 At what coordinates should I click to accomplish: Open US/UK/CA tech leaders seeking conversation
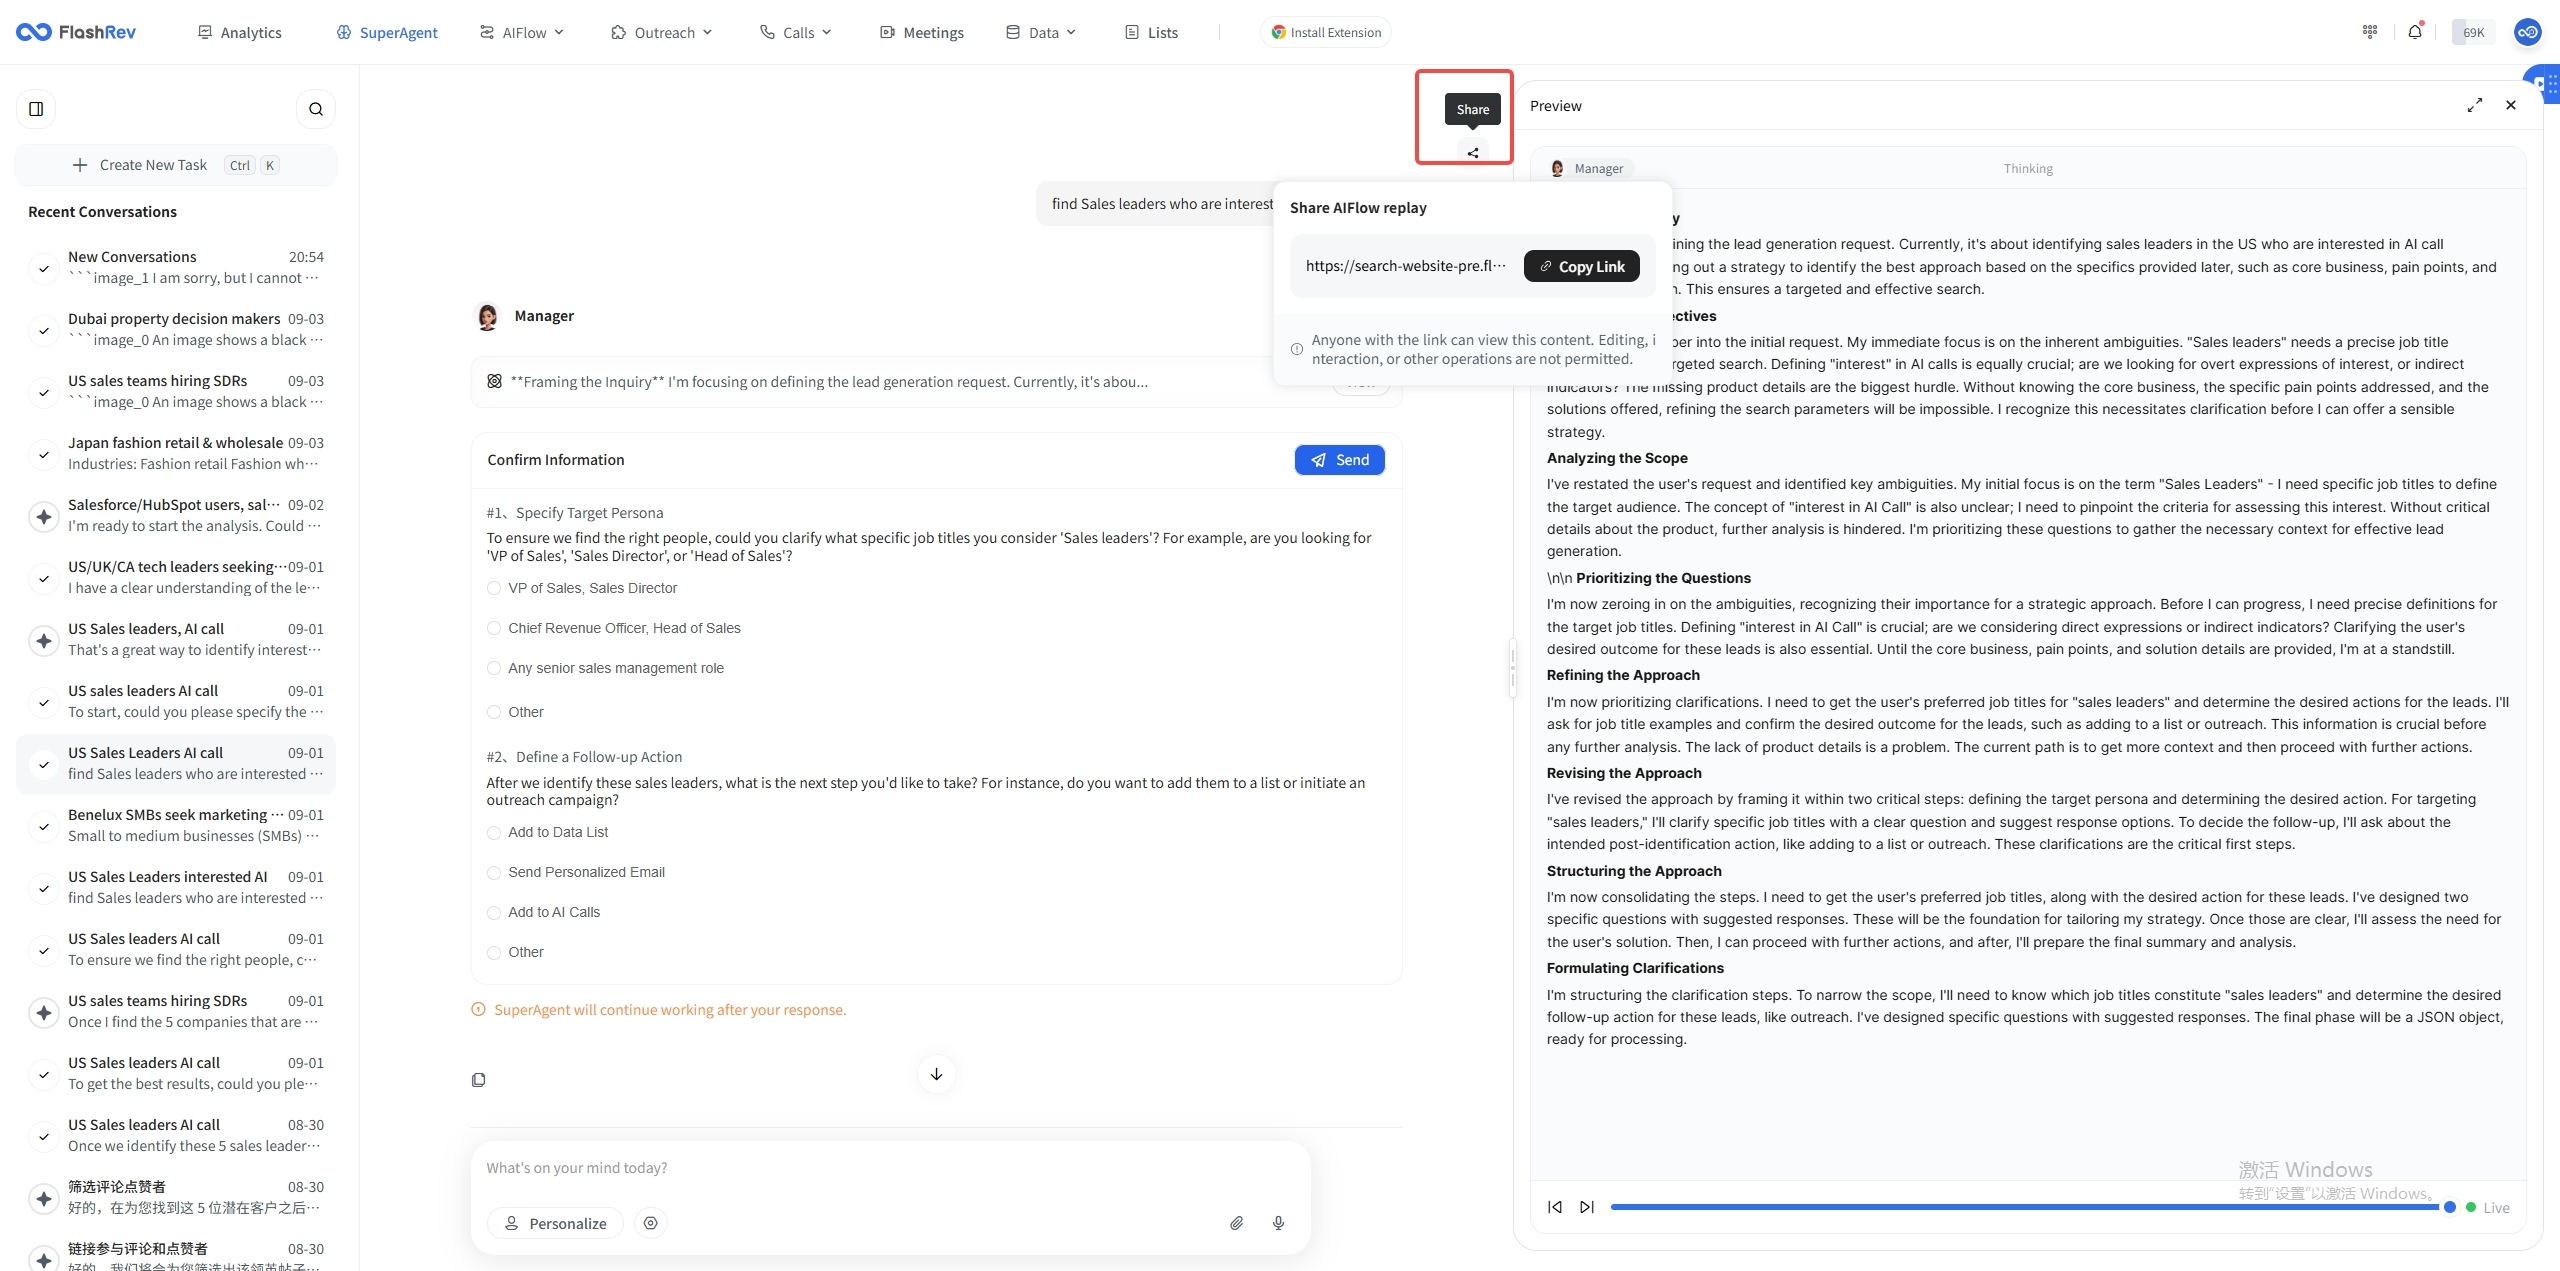point(176,578)
